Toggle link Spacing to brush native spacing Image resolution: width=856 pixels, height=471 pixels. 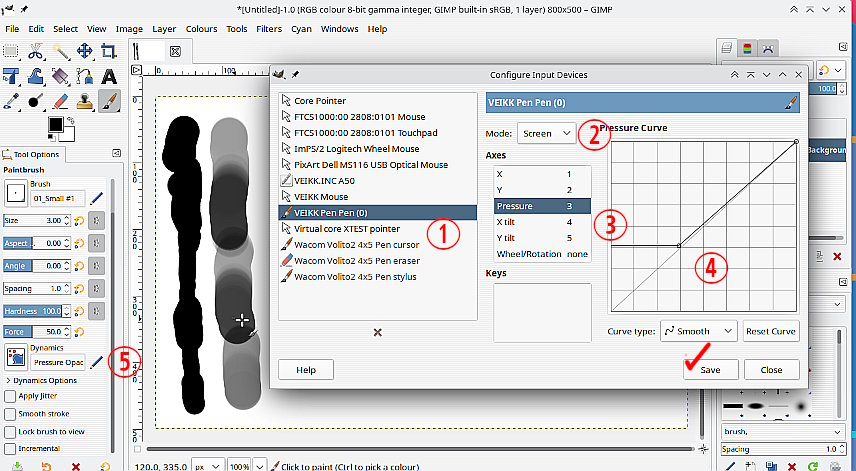96,288
